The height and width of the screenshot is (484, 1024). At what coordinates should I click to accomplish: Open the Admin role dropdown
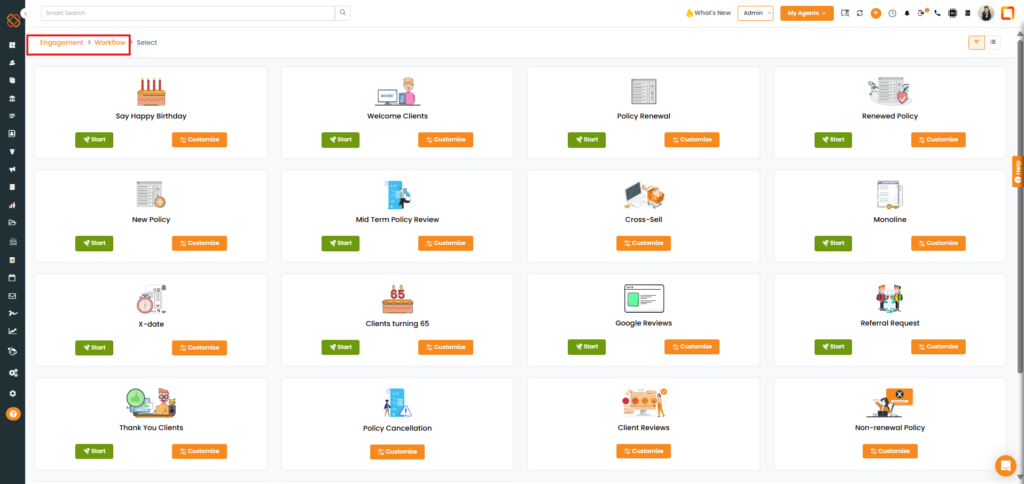(x=755, y=13)
